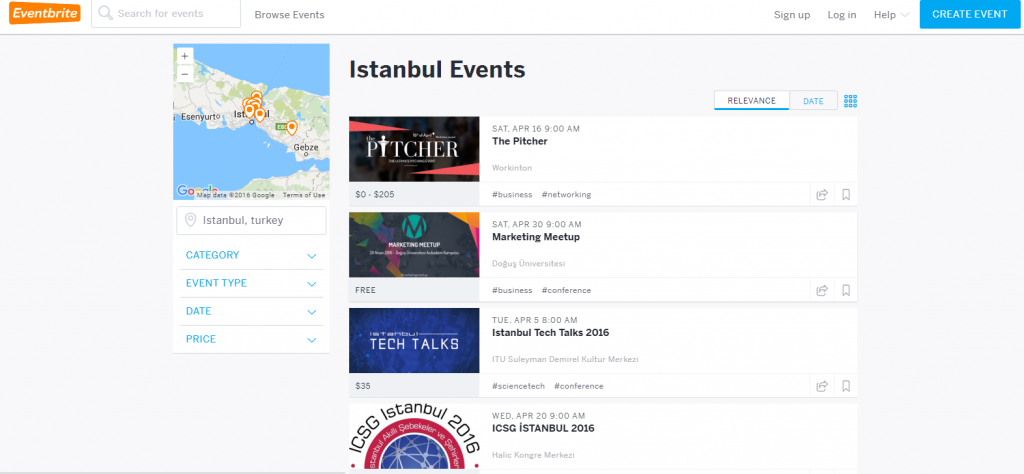Click the $0 - $205 price label
1024x474 pixels.
375,195
